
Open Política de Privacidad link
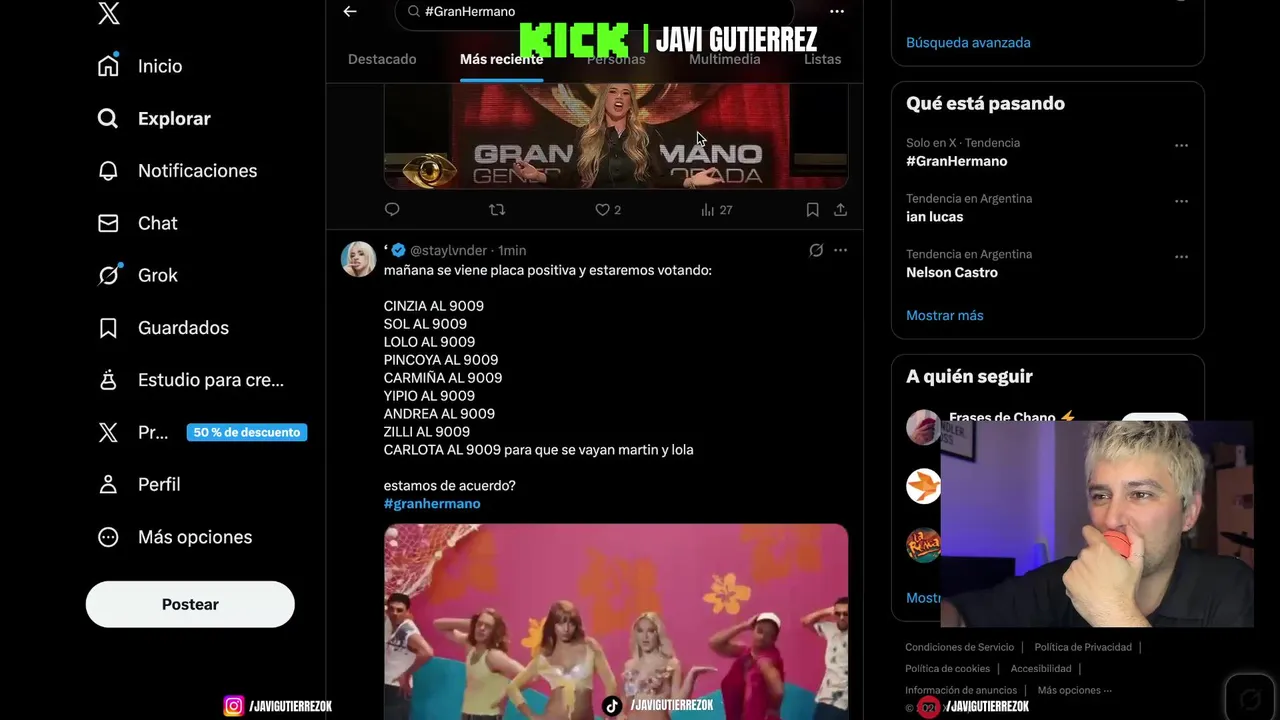click(x=1083, y=647)
